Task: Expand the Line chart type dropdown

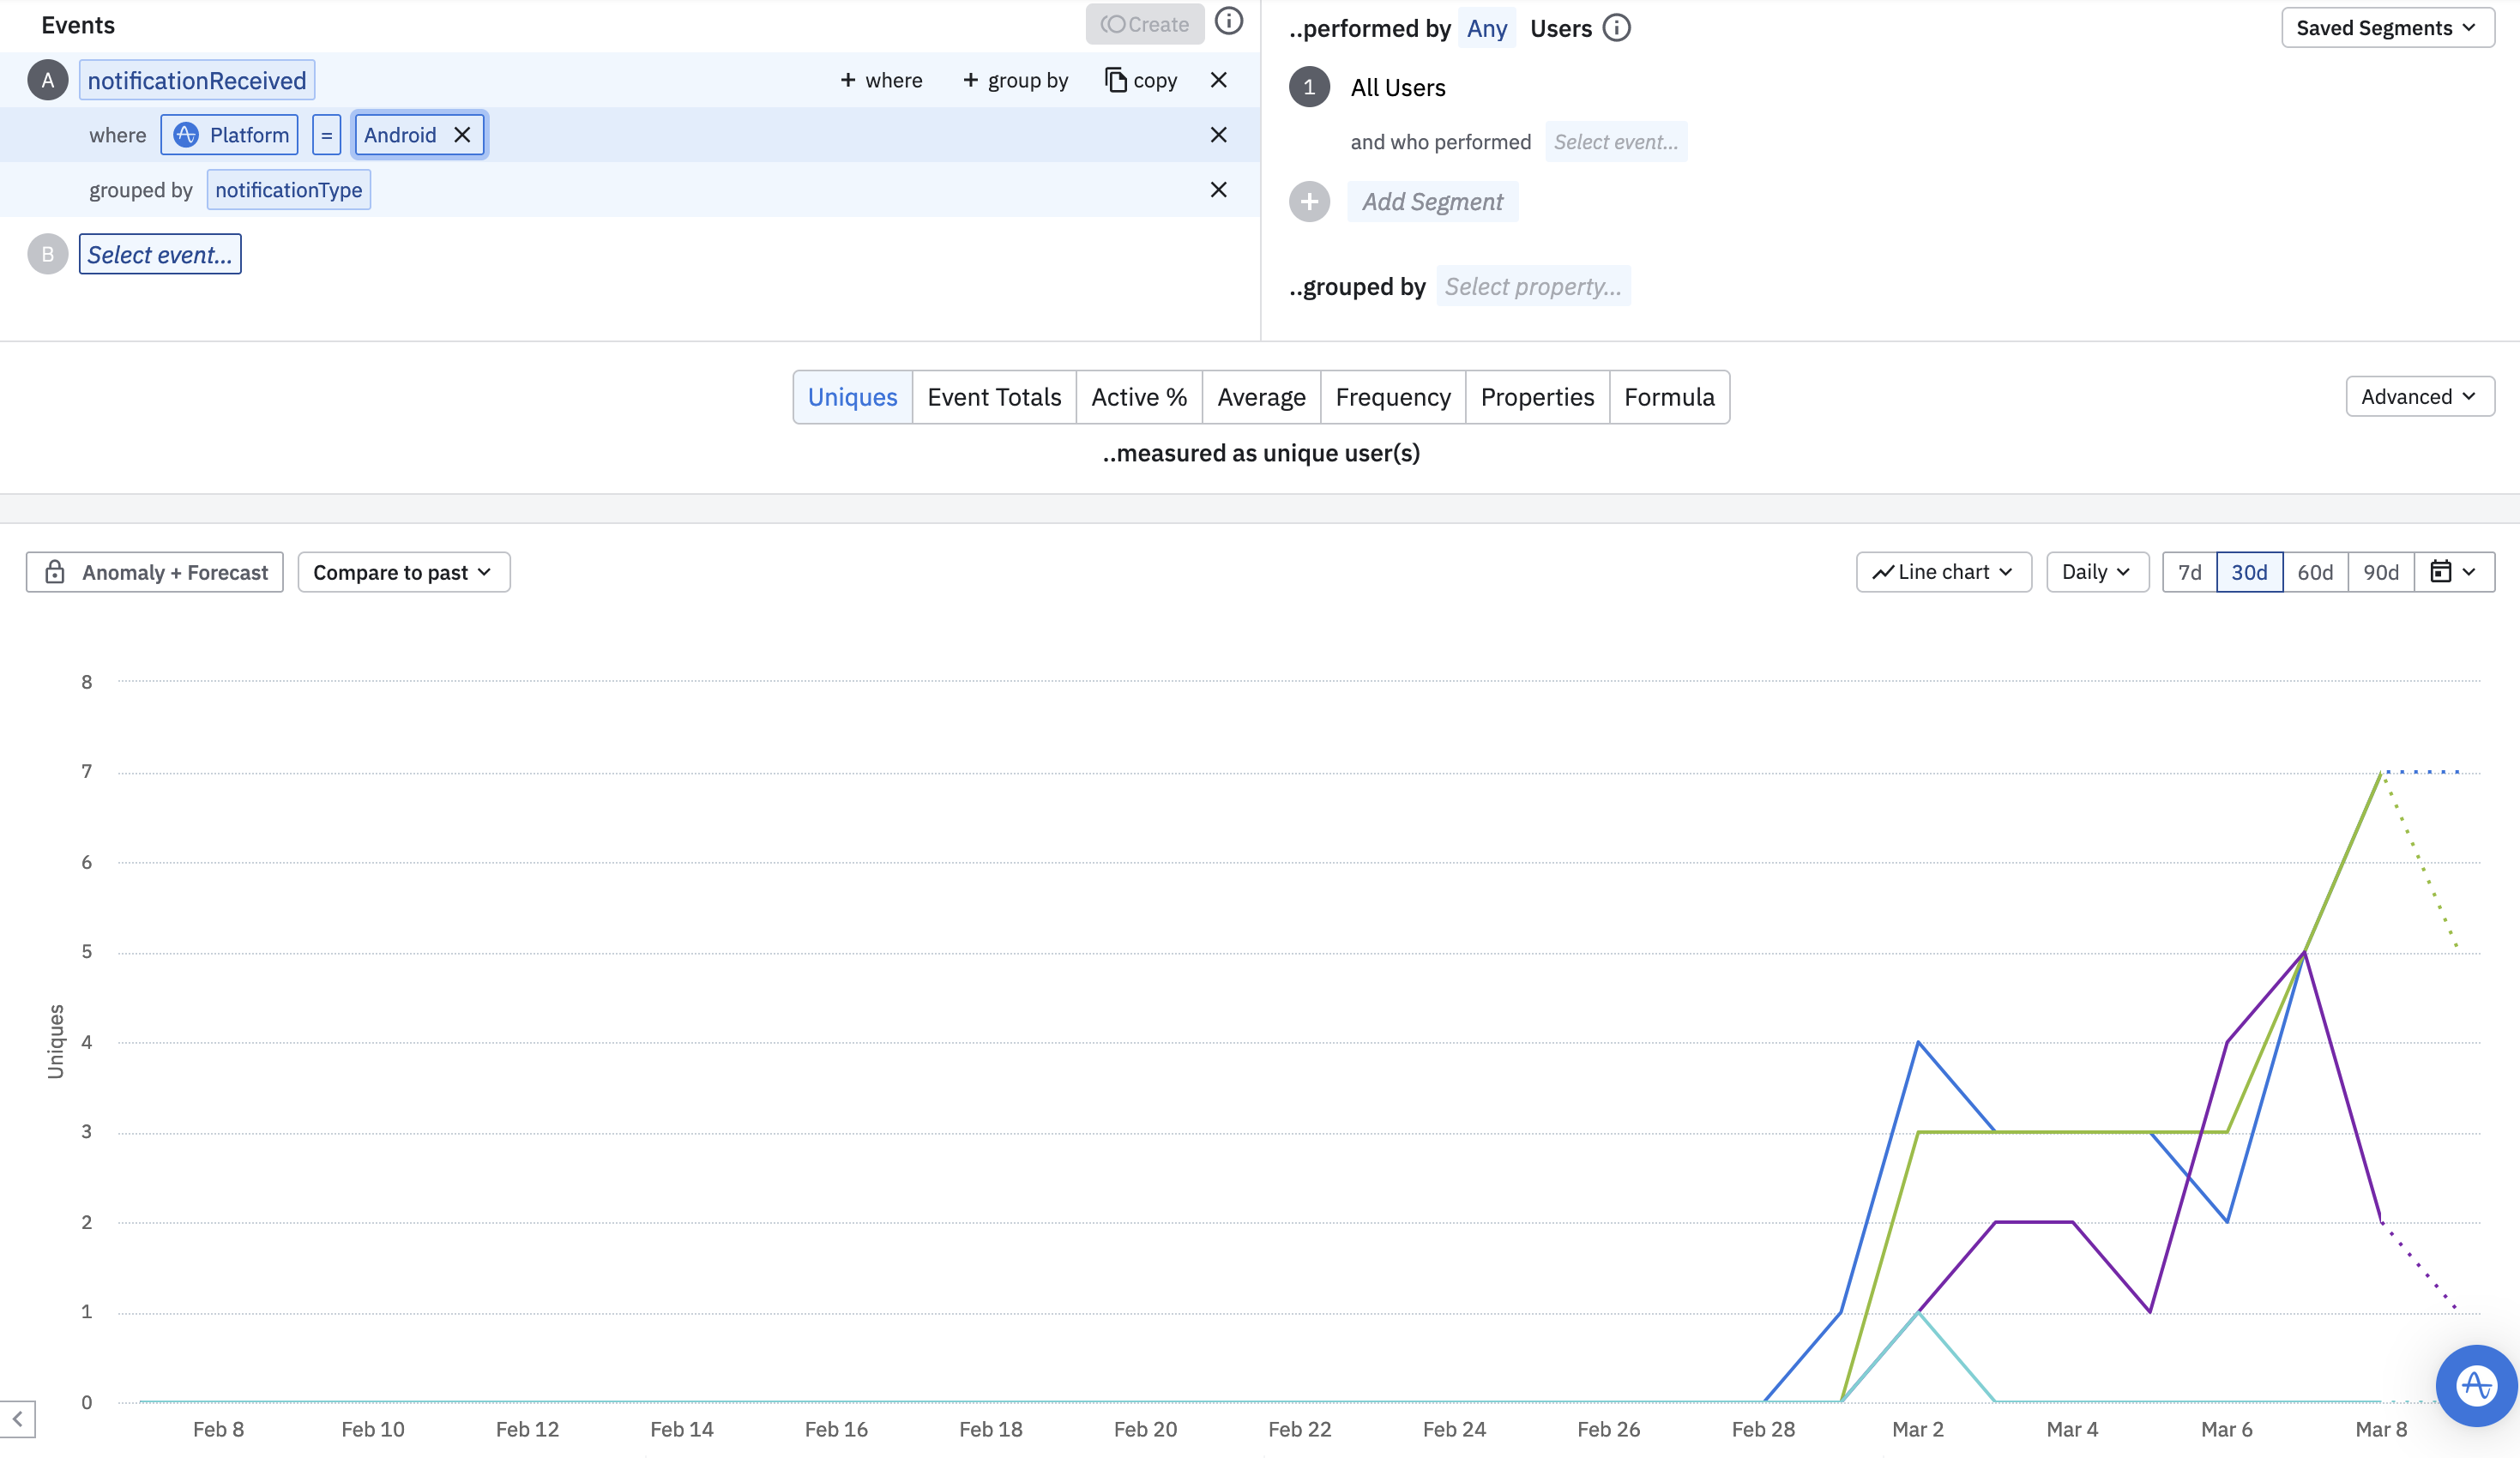Action: (x=1943, y=572)
